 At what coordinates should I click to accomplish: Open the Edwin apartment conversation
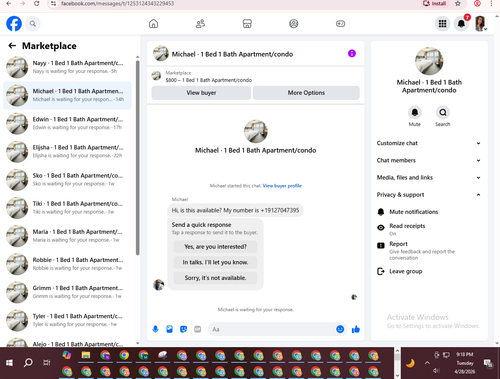67,123
